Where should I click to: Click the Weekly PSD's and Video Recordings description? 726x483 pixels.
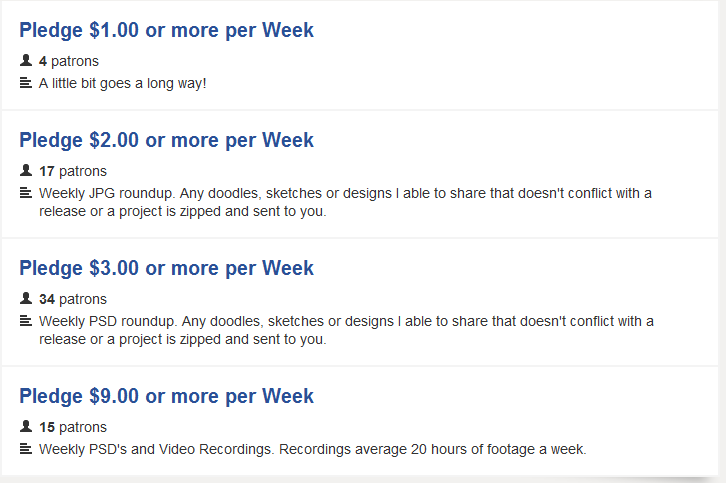[x=312, y=449]
